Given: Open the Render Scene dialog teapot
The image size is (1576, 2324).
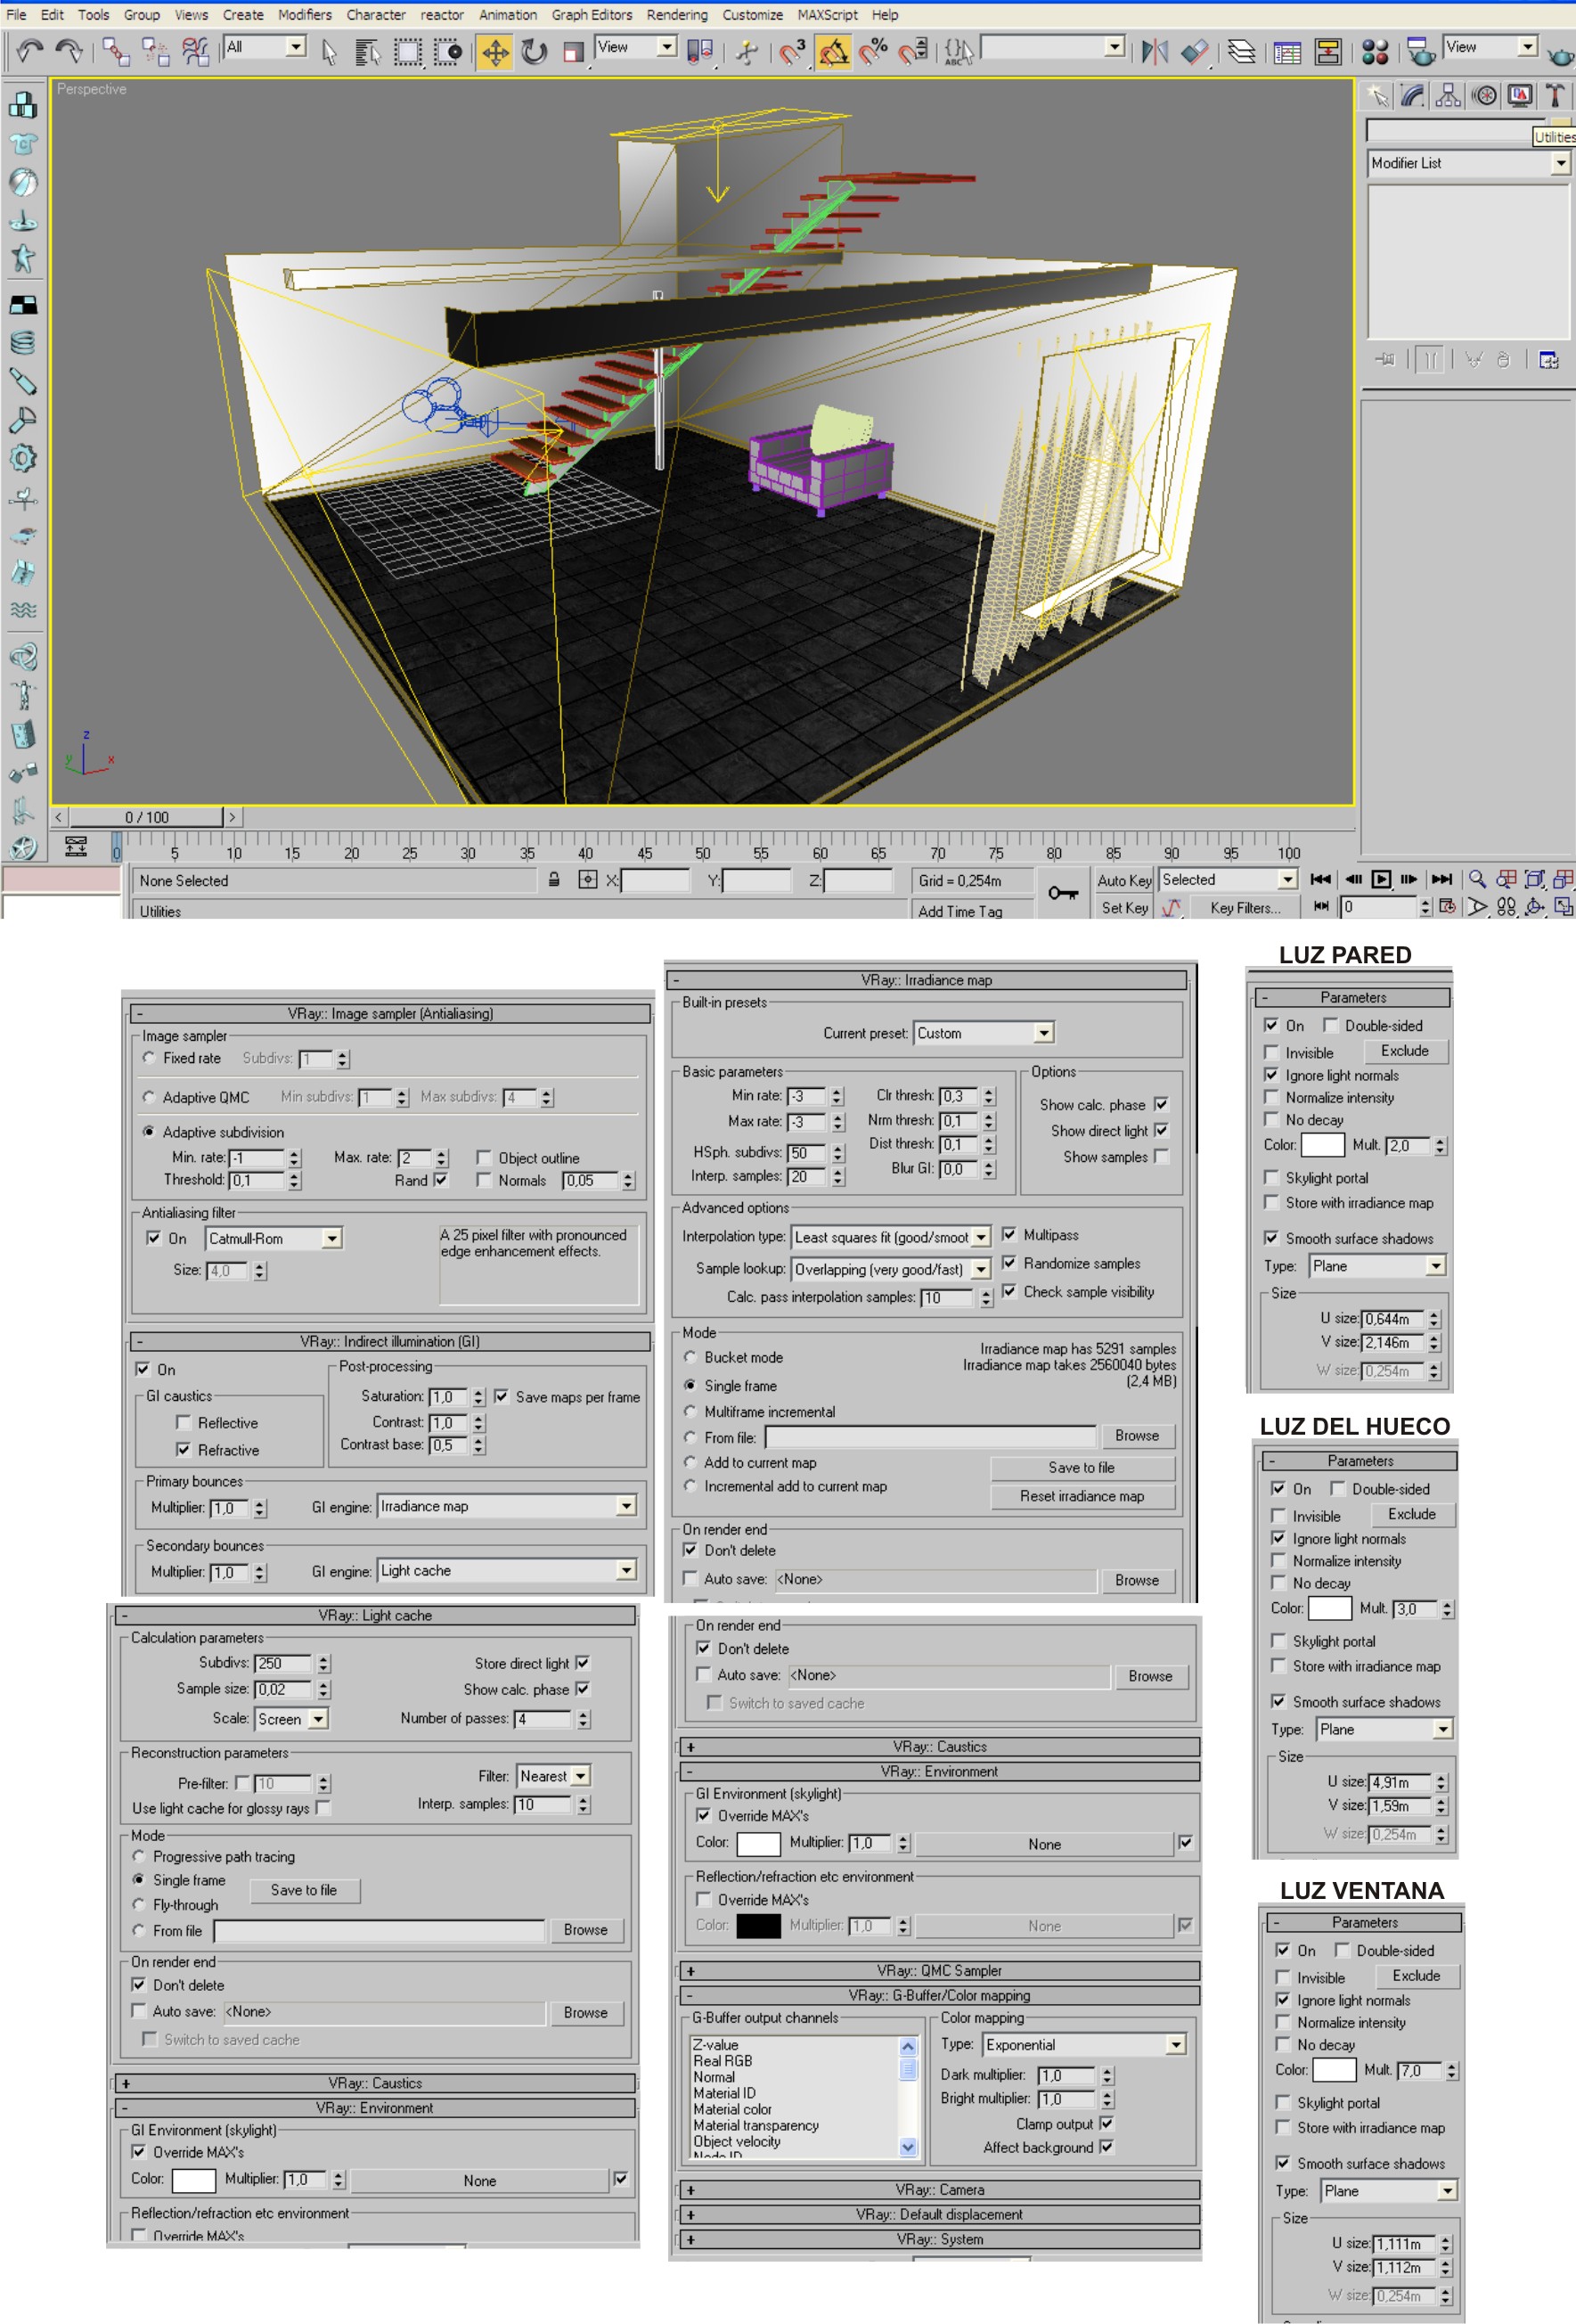Looking at the screenshot, I should pyautogui.click(x=1419, y=51).
